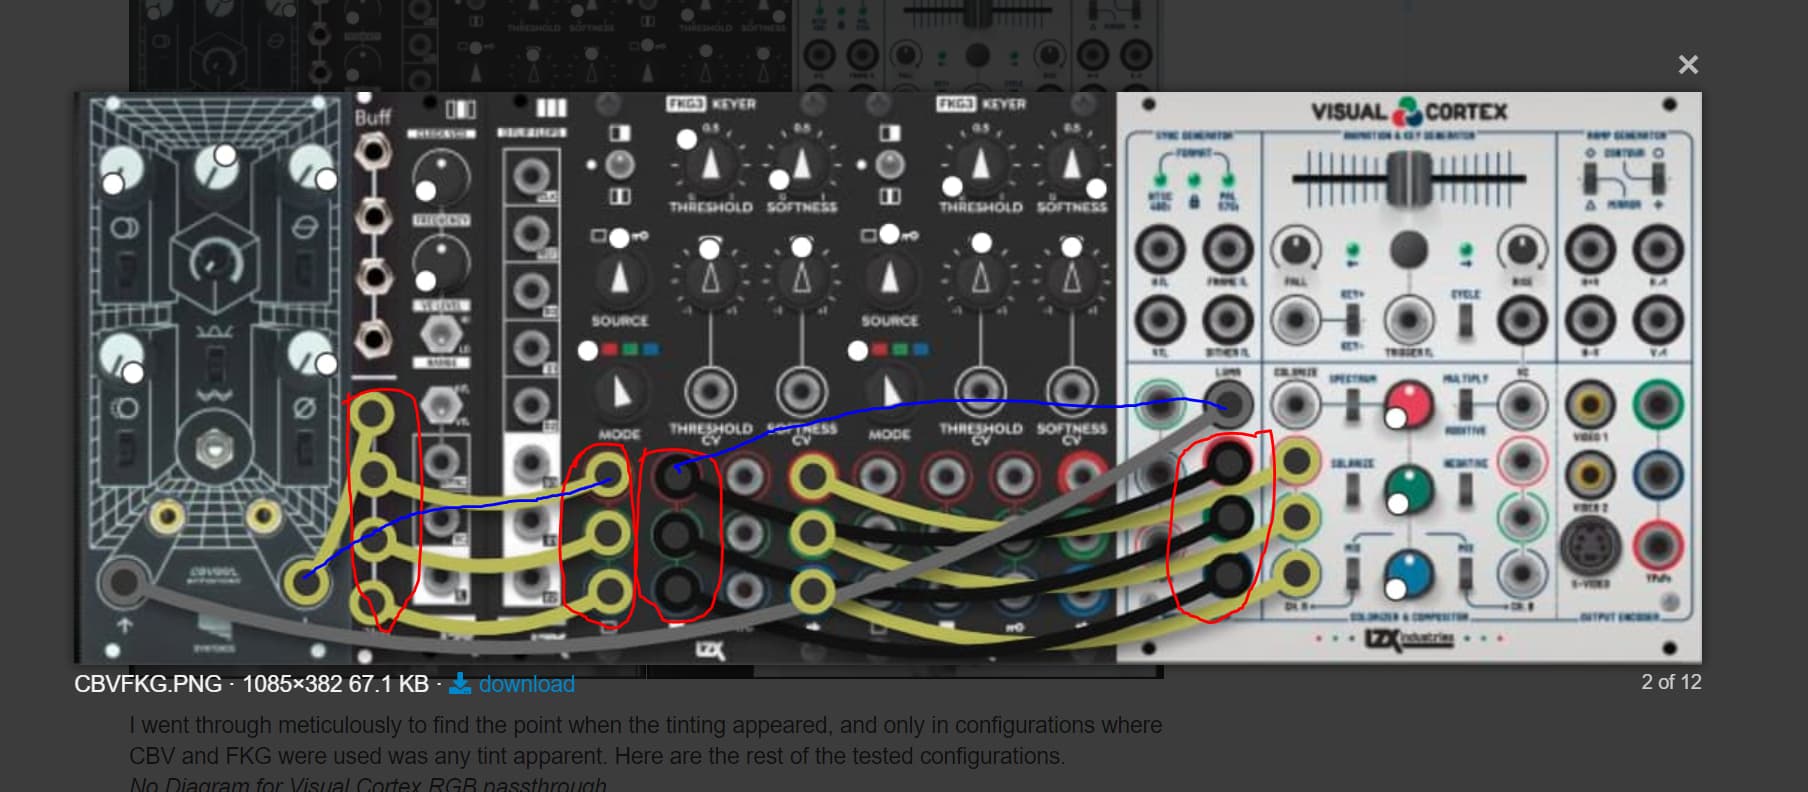
Task: Click the red colorizer knob
Action: pyautogui.click(x=1408, y=405)
